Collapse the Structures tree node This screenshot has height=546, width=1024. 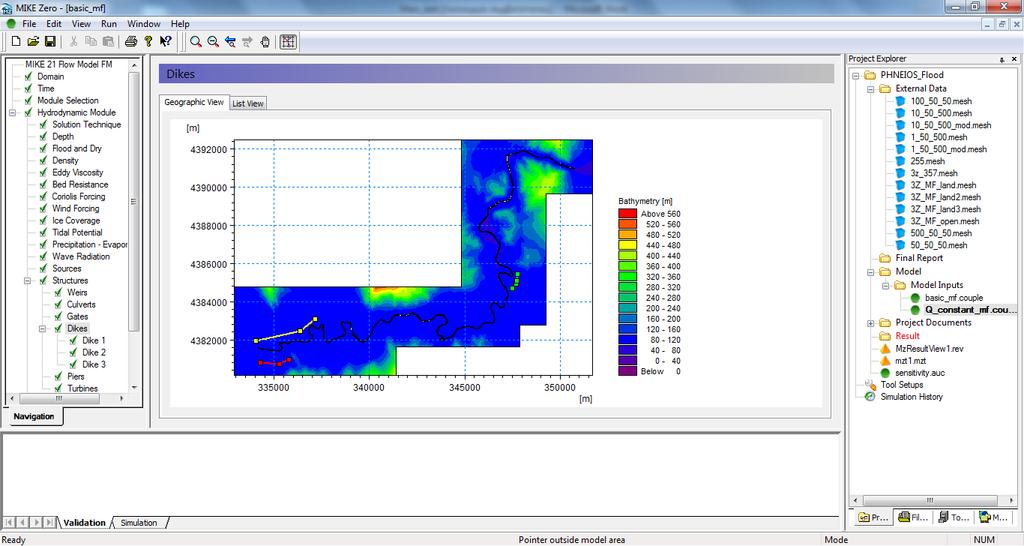click(27, 280)
